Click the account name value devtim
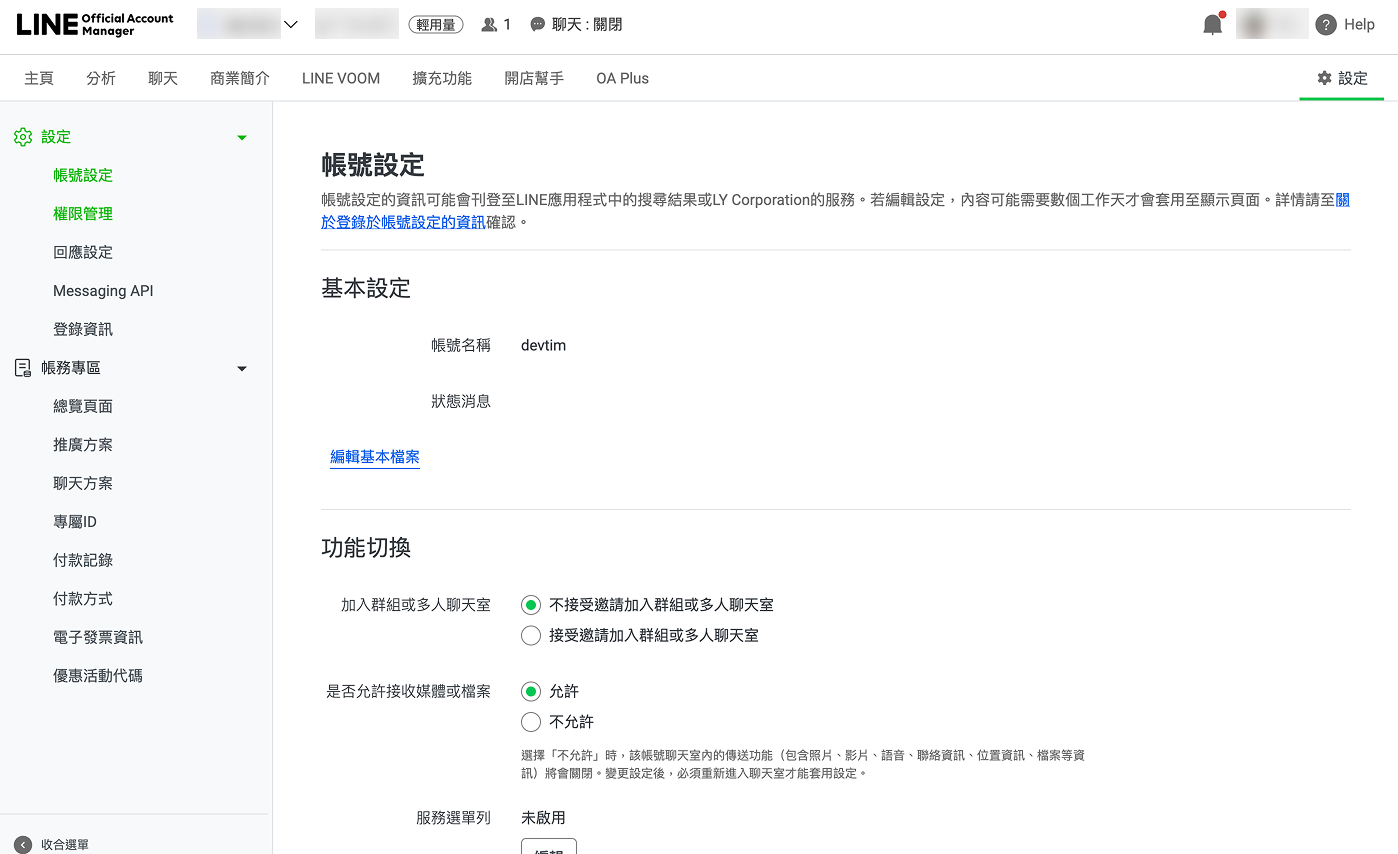This screenshot has width=1398, height=854. point(544,345)
